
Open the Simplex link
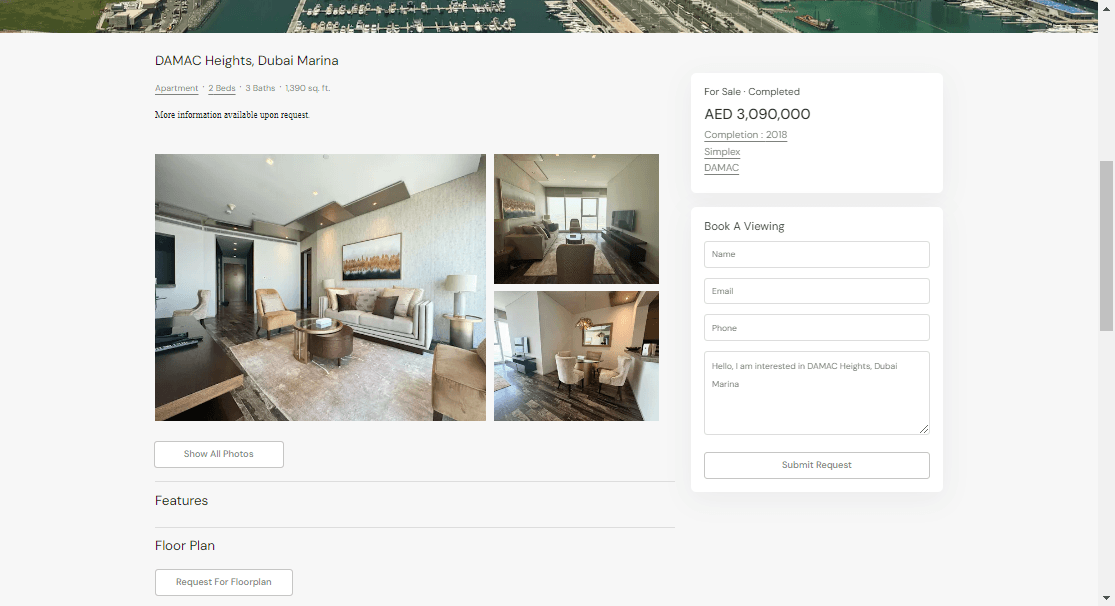pyautogui.click(x=722, y=152)
